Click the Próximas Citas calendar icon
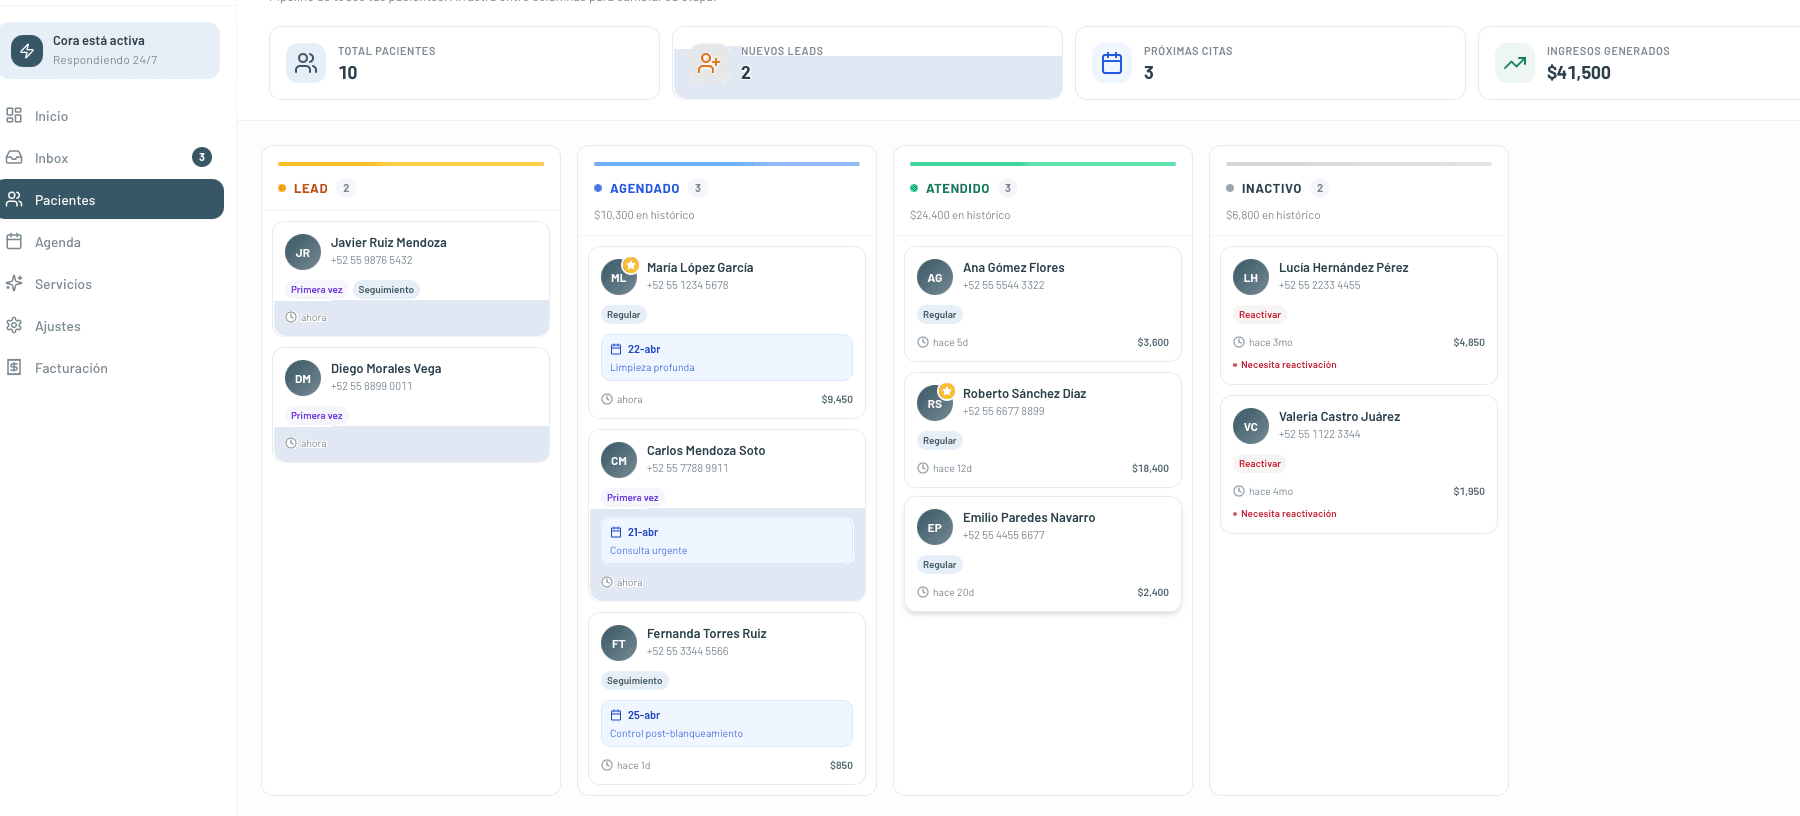 1112,63
